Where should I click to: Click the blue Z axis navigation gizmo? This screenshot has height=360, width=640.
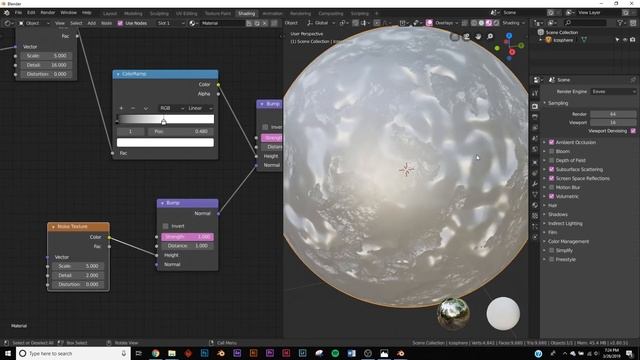(509, 36)
